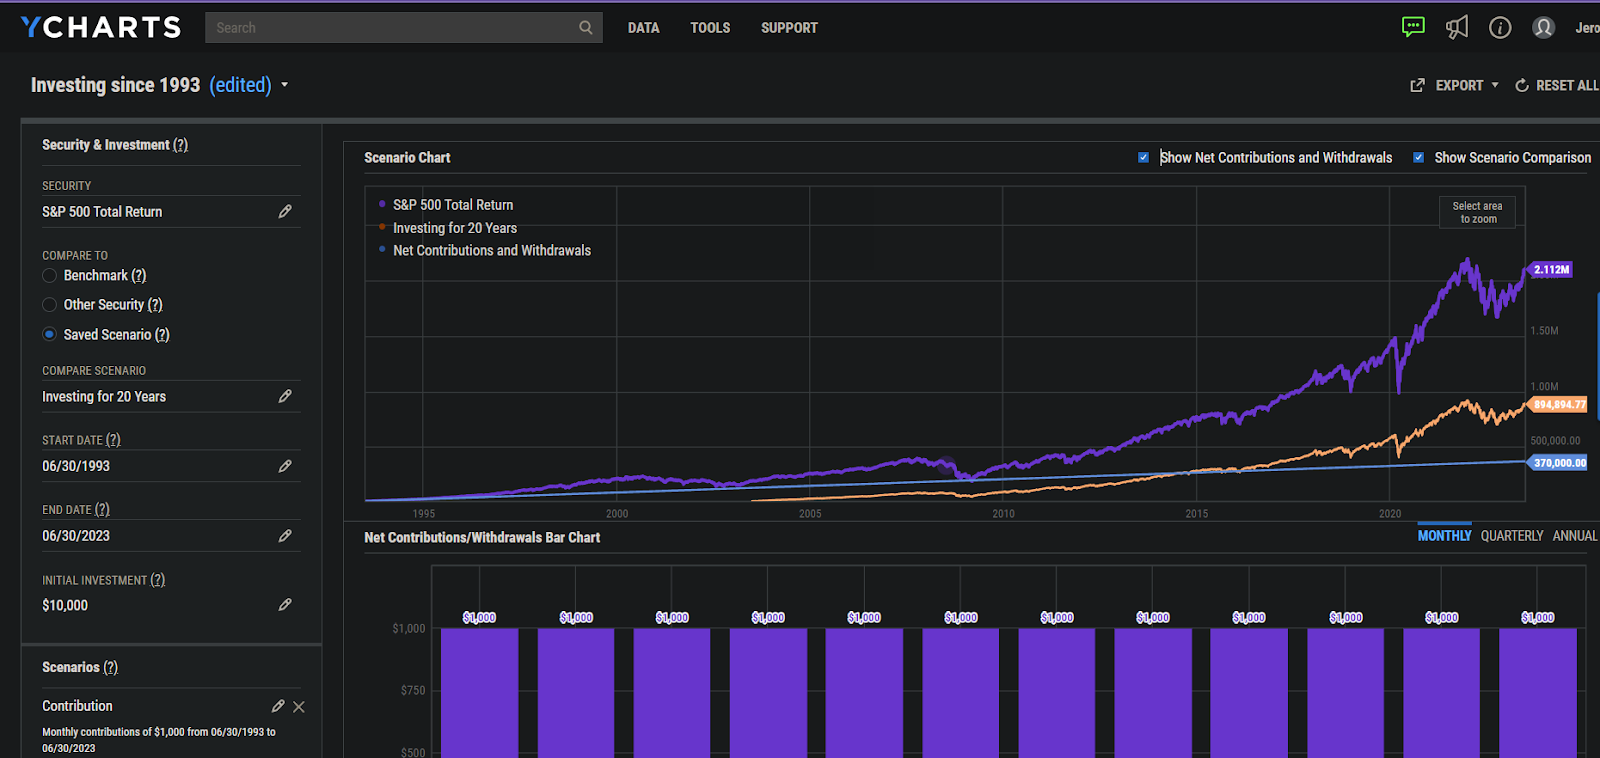Click the orange Investing for 20 Years legend dot
This screenshot has height=758, width=1600.
[382, 227]
